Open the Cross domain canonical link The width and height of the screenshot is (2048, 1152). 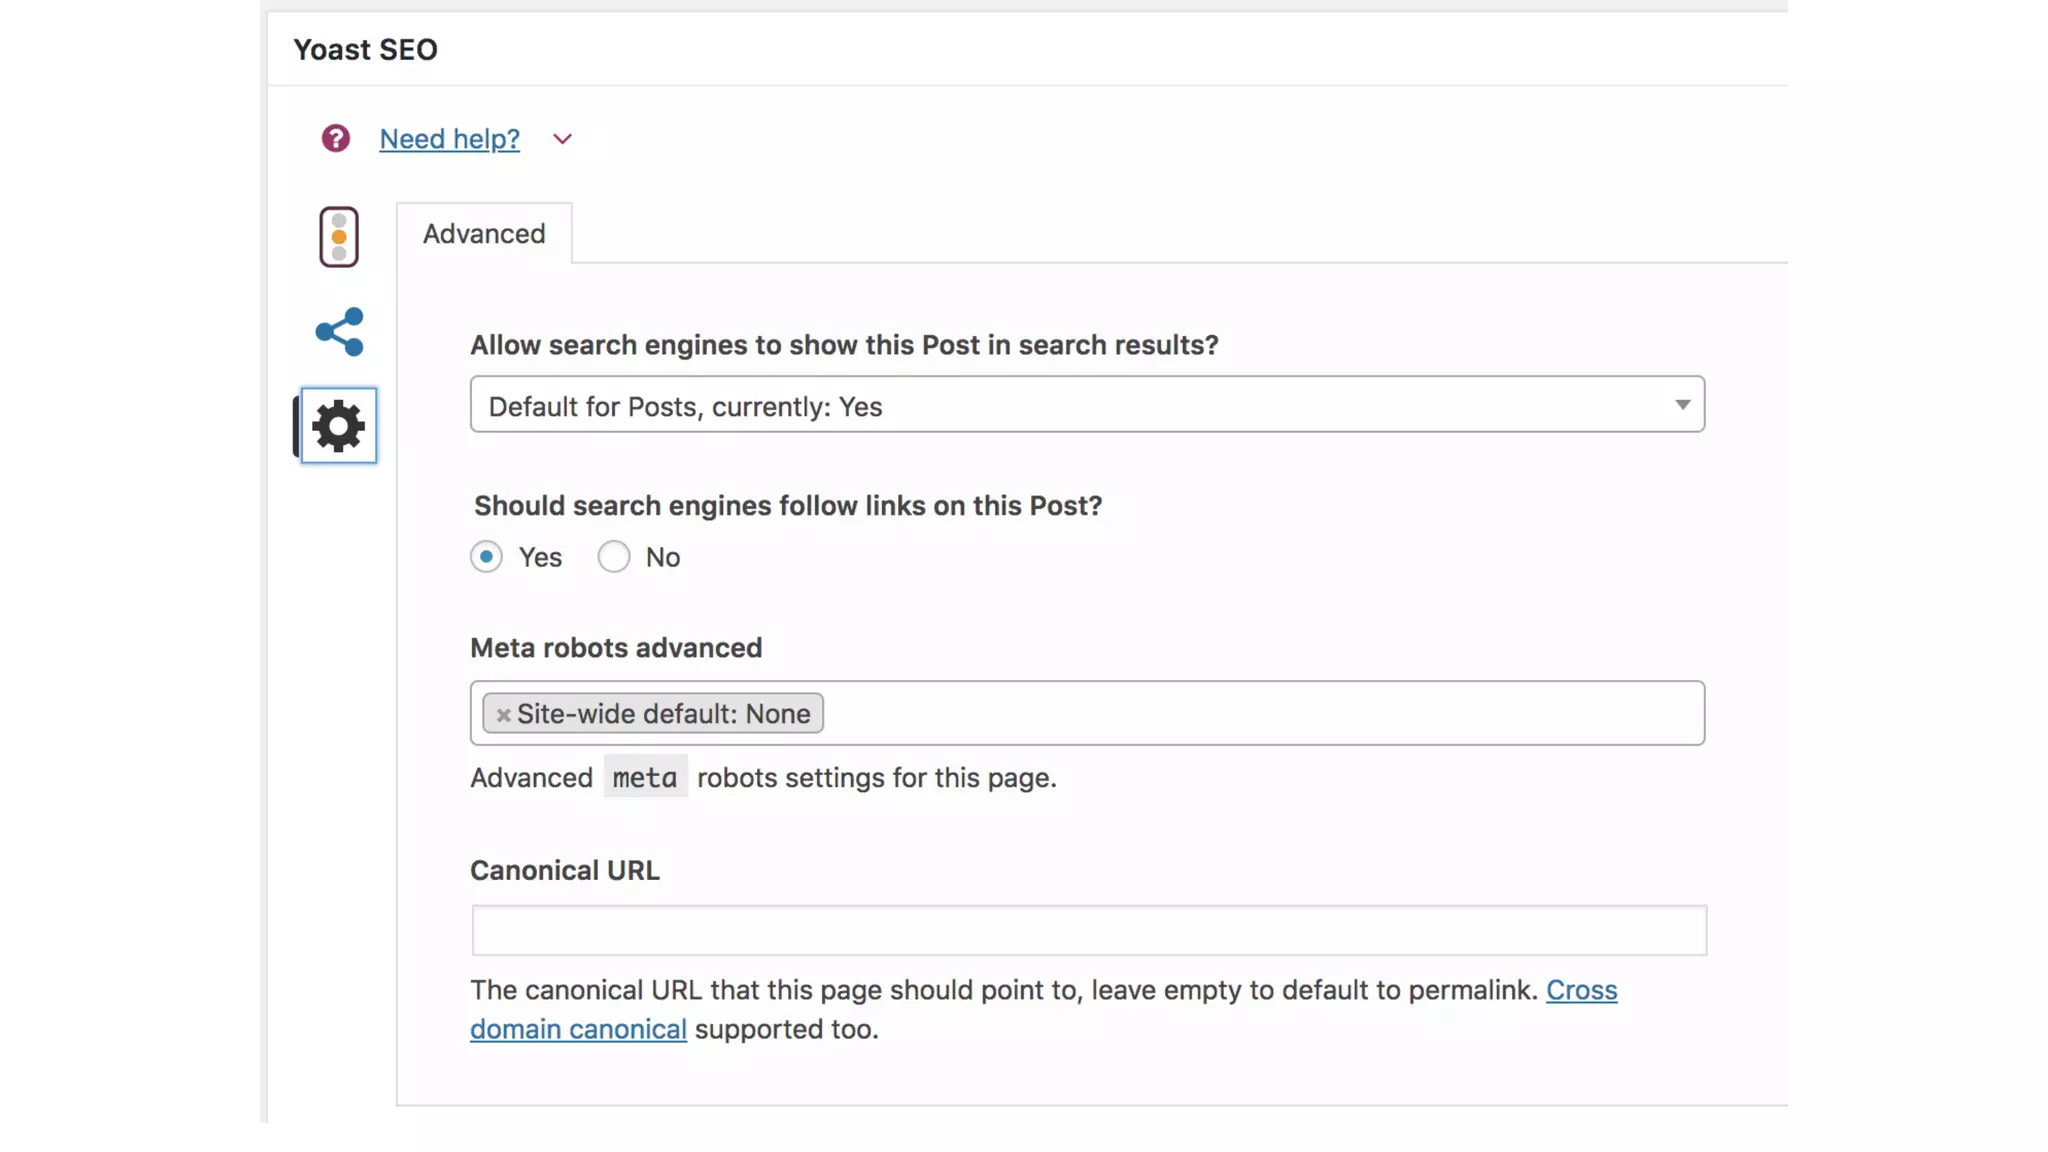pyautogui.click(x=1581, y=990)
